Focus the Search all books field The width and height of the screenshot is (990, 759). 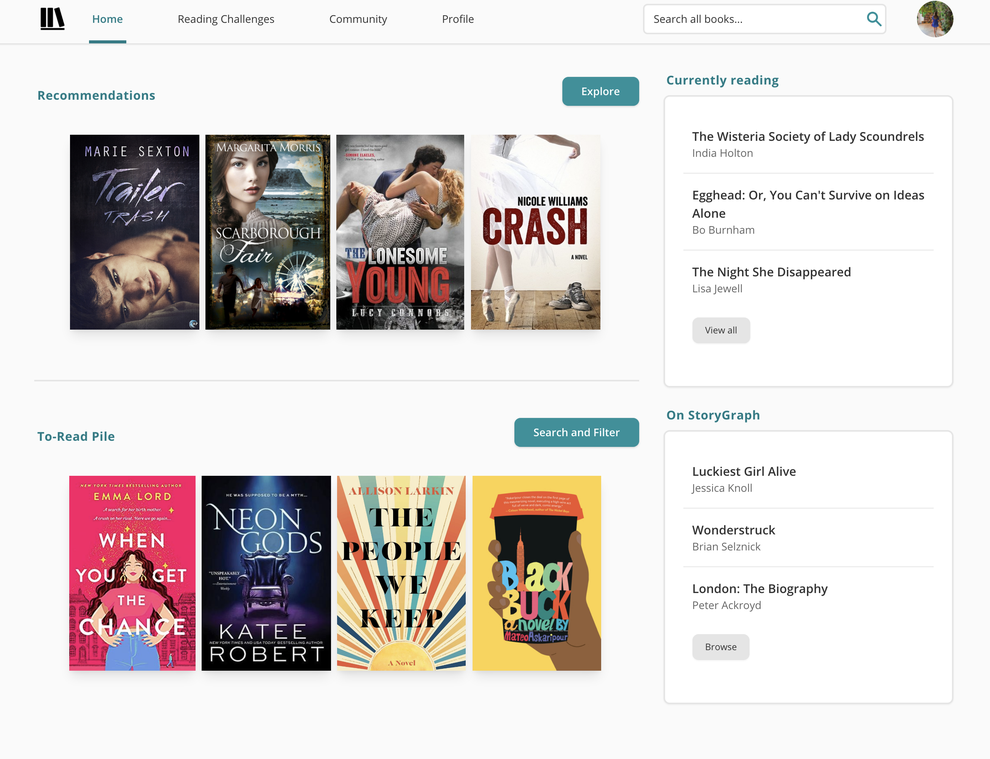765,19
